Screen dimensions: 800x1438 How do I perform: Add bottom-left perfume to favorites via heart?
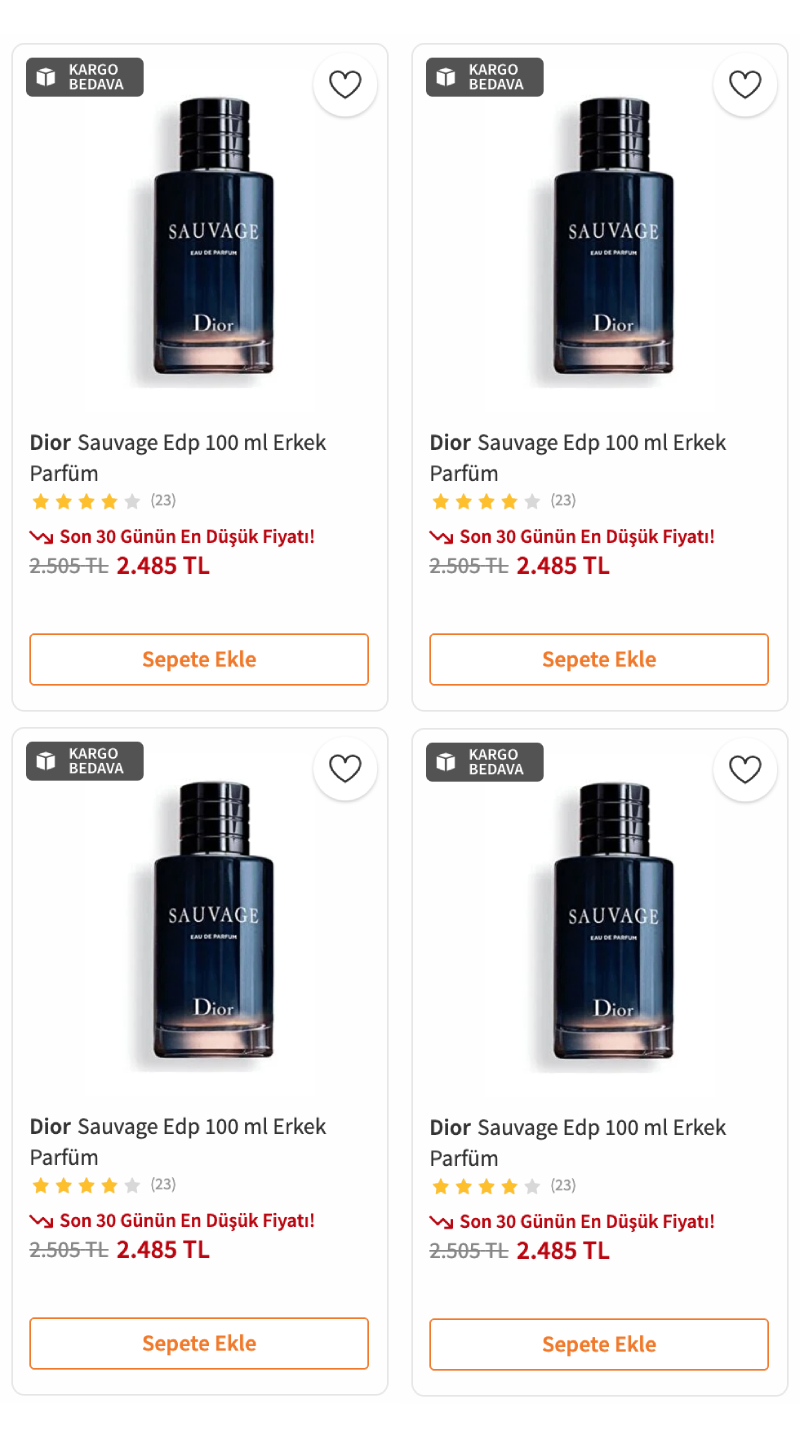pos(345,769)
